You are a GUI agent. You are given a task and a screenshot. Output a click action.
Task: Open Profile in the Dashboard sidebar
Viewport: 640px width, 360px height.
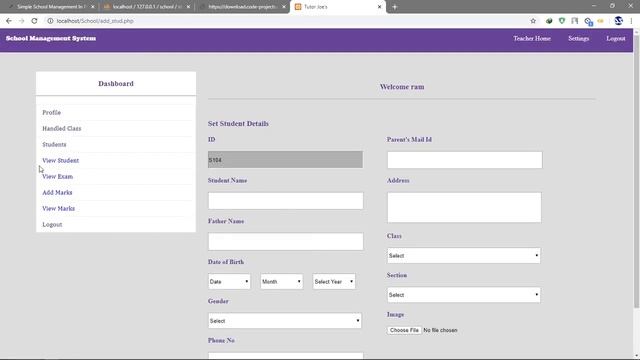click(x=51, y=112)
